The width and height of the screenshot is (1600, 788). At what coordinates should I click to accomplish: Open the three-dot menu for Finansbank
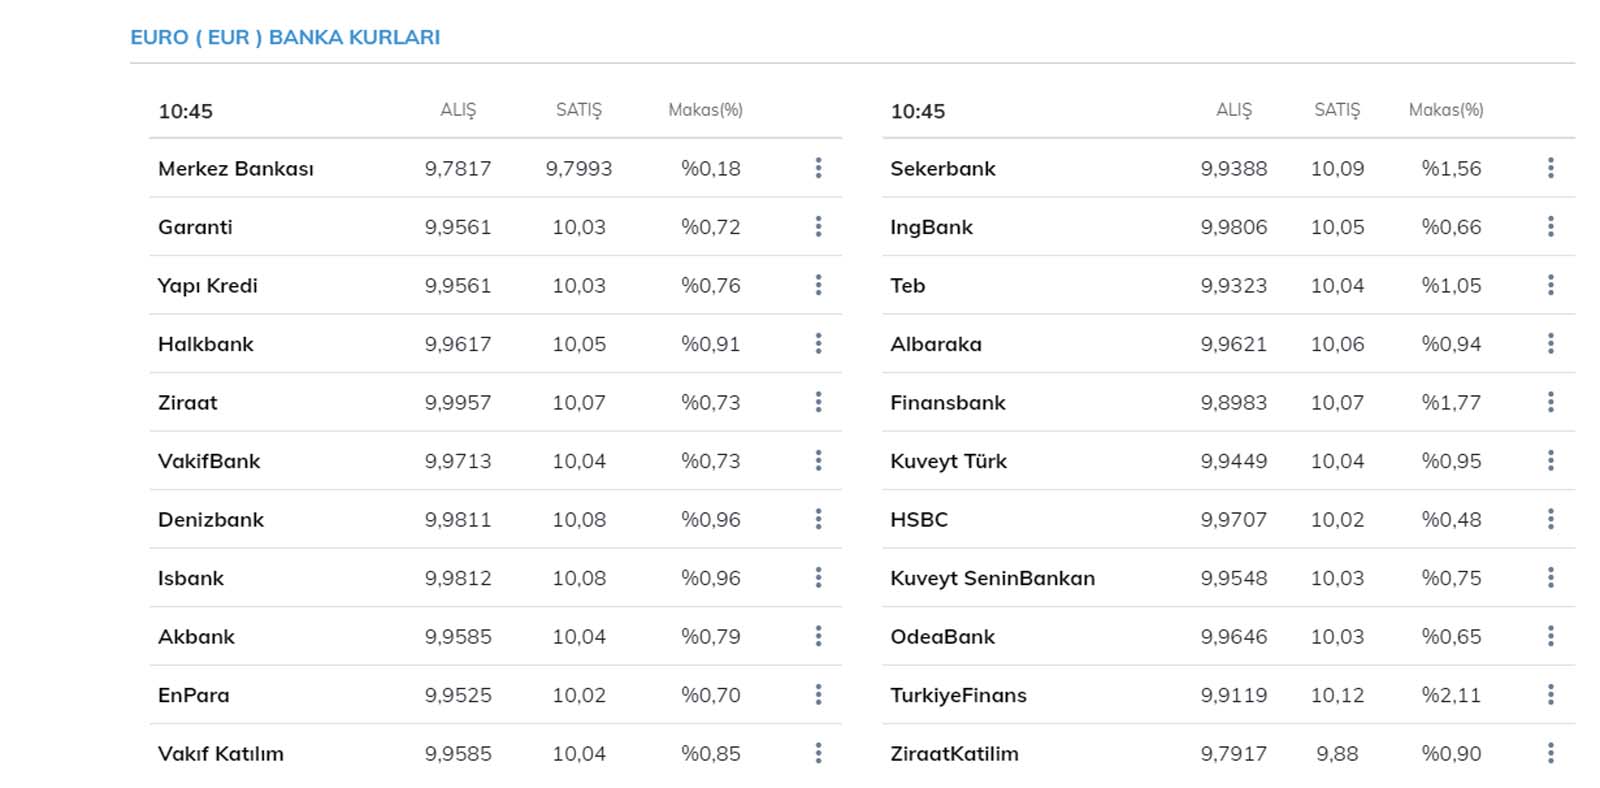tap(1550, 402)
